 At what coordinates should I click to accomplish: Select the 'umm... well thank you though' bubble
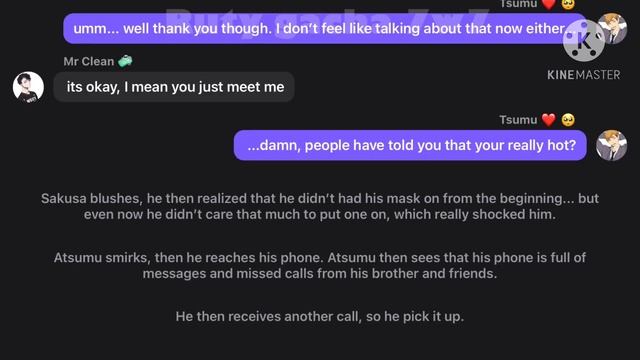[x=324, y=29]
